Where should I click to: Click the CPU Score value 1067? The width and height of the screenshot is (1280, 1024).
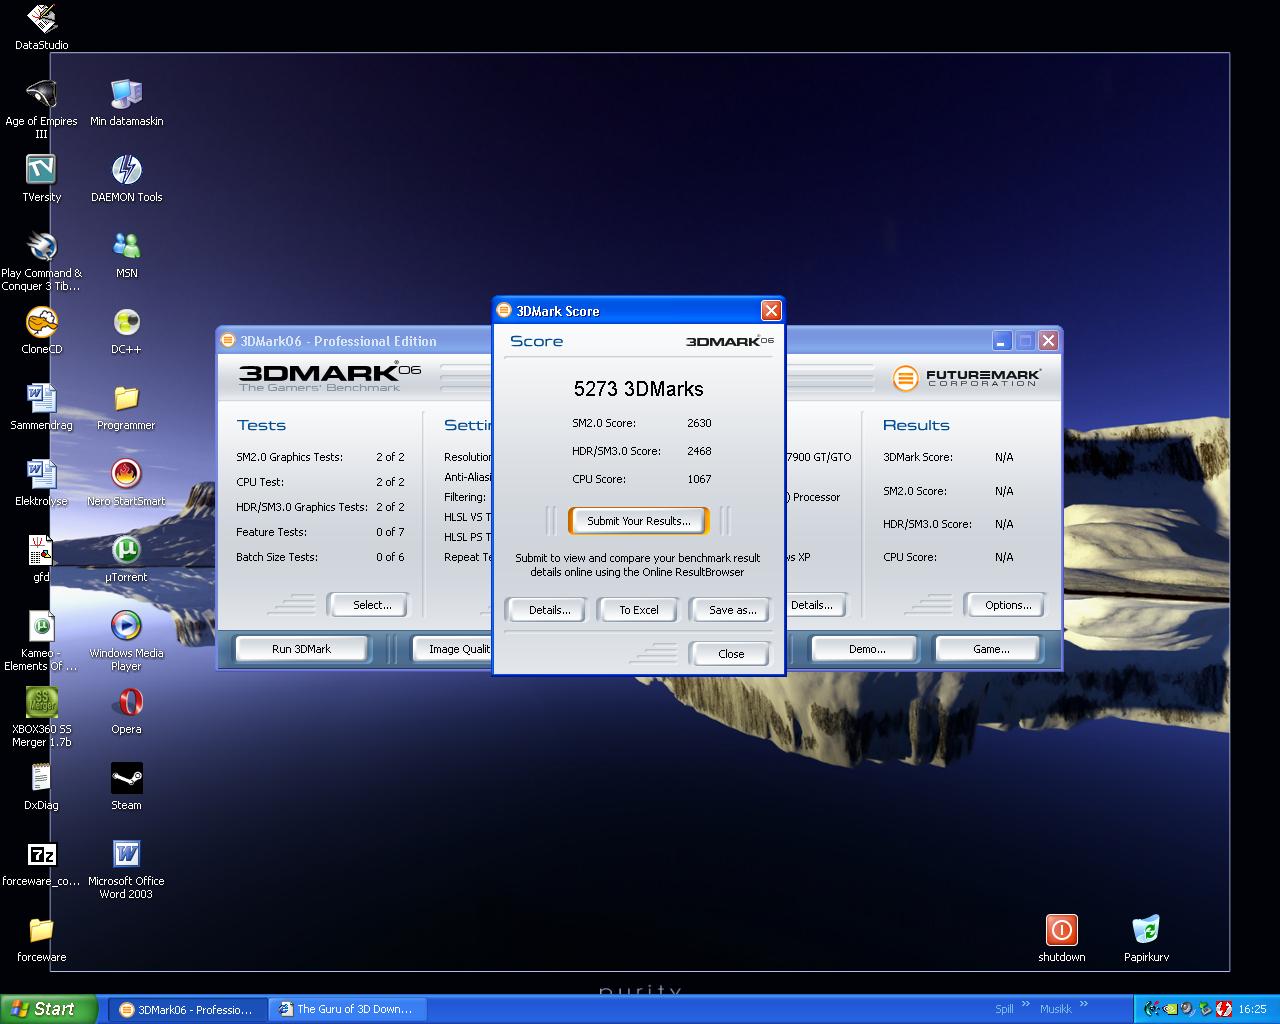[699, 479]
